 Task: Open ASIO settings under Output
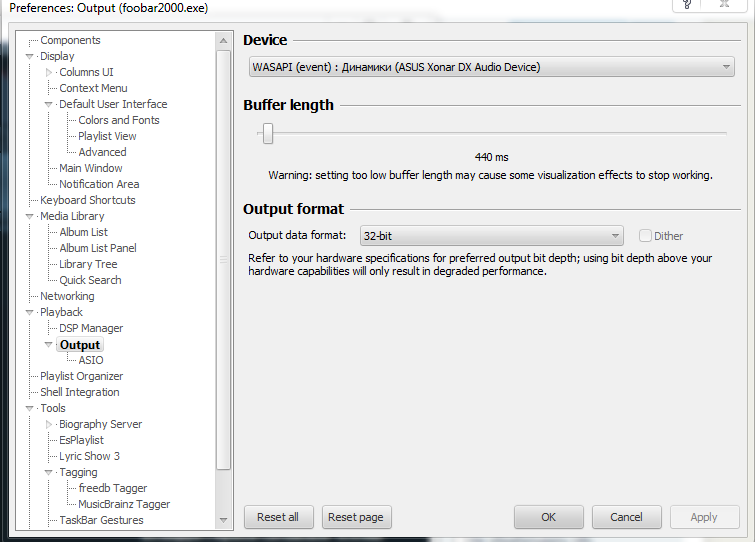[x=91, y=360]
